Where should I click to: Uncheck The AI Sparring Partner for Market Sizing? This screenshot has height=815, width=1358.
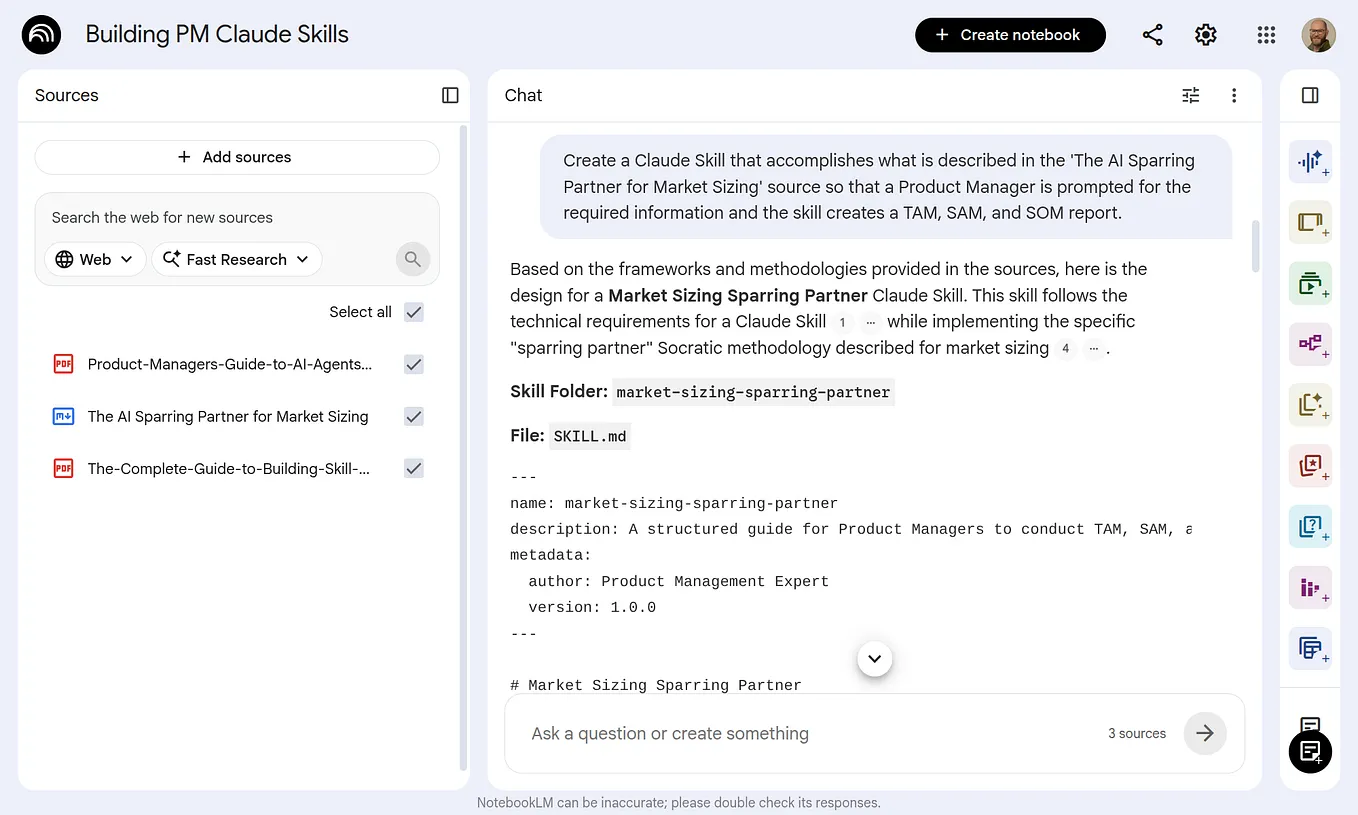[x=414, y=416]
